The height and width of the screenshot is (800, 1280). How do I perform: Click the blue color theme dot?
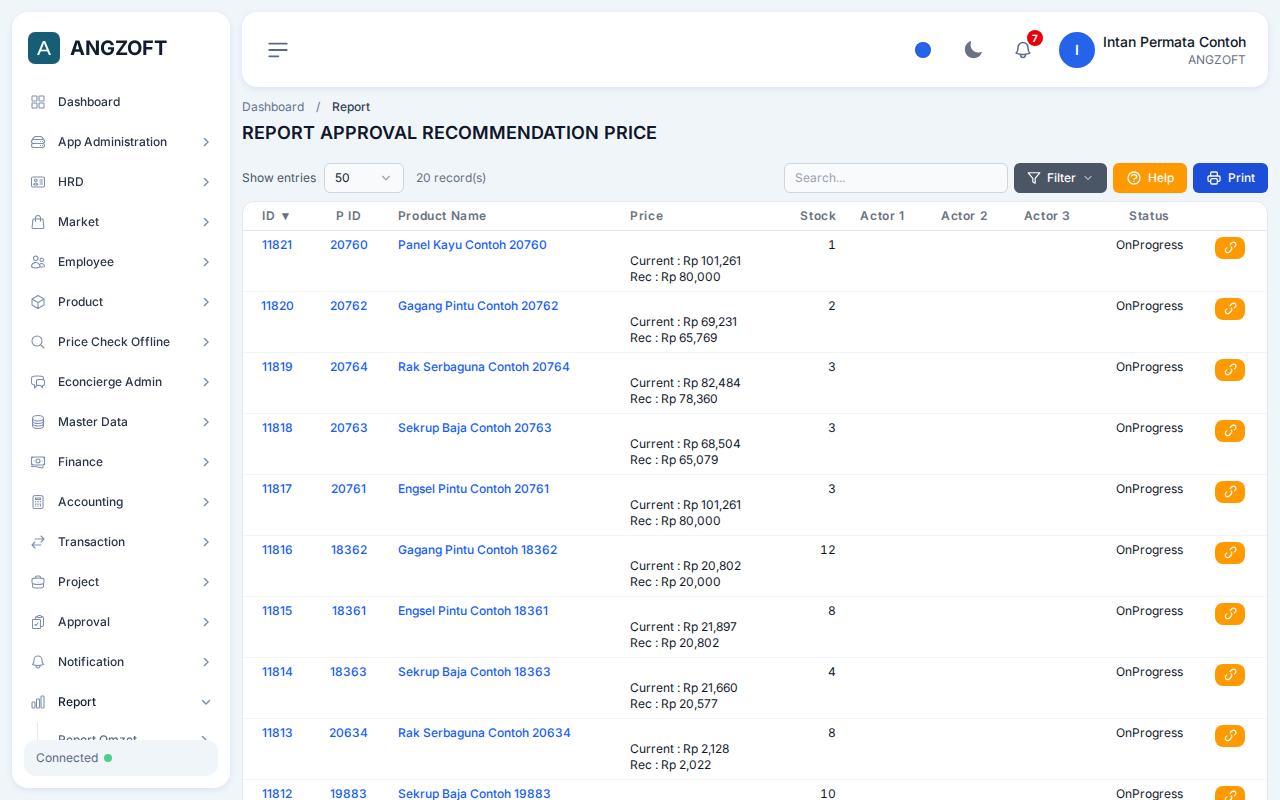(x=923, y=50)
